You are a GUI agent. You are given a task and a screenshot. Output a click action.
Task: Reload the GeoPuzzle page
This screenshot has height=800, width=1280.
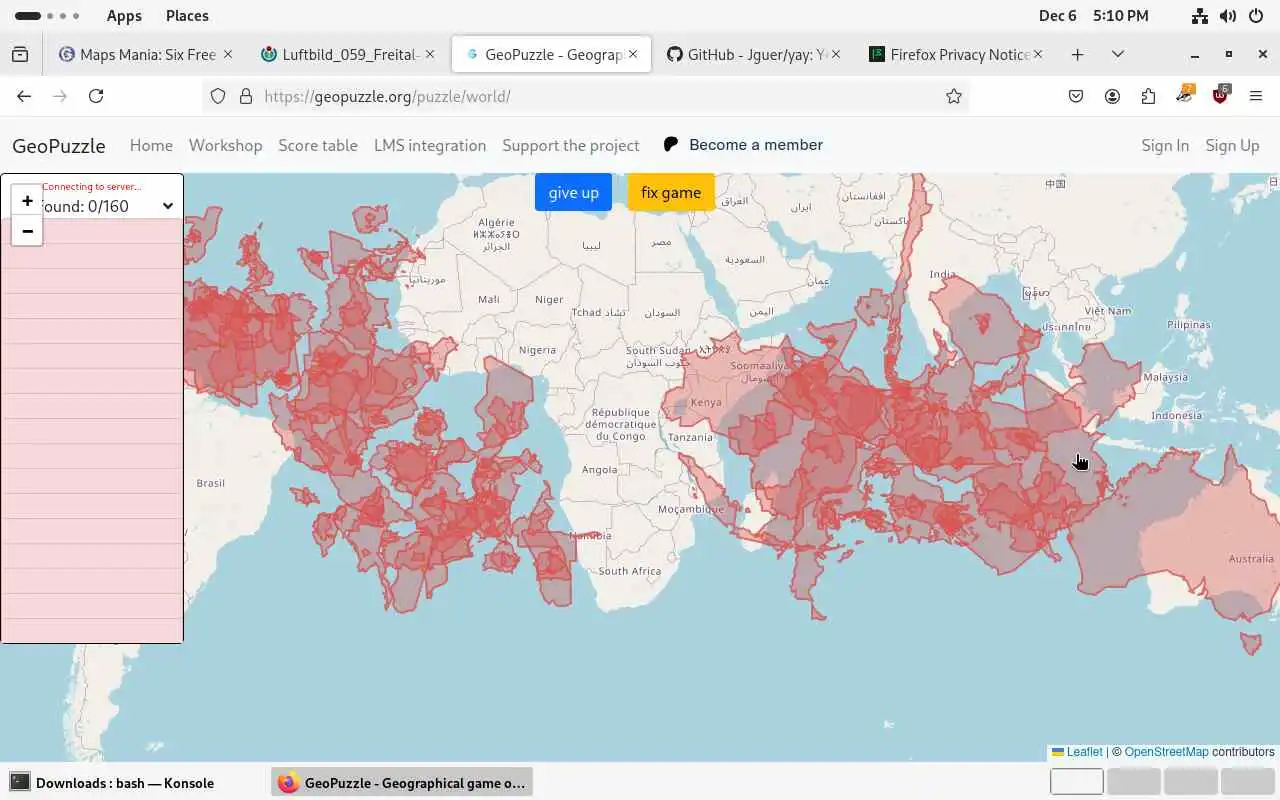click(96, 96)
